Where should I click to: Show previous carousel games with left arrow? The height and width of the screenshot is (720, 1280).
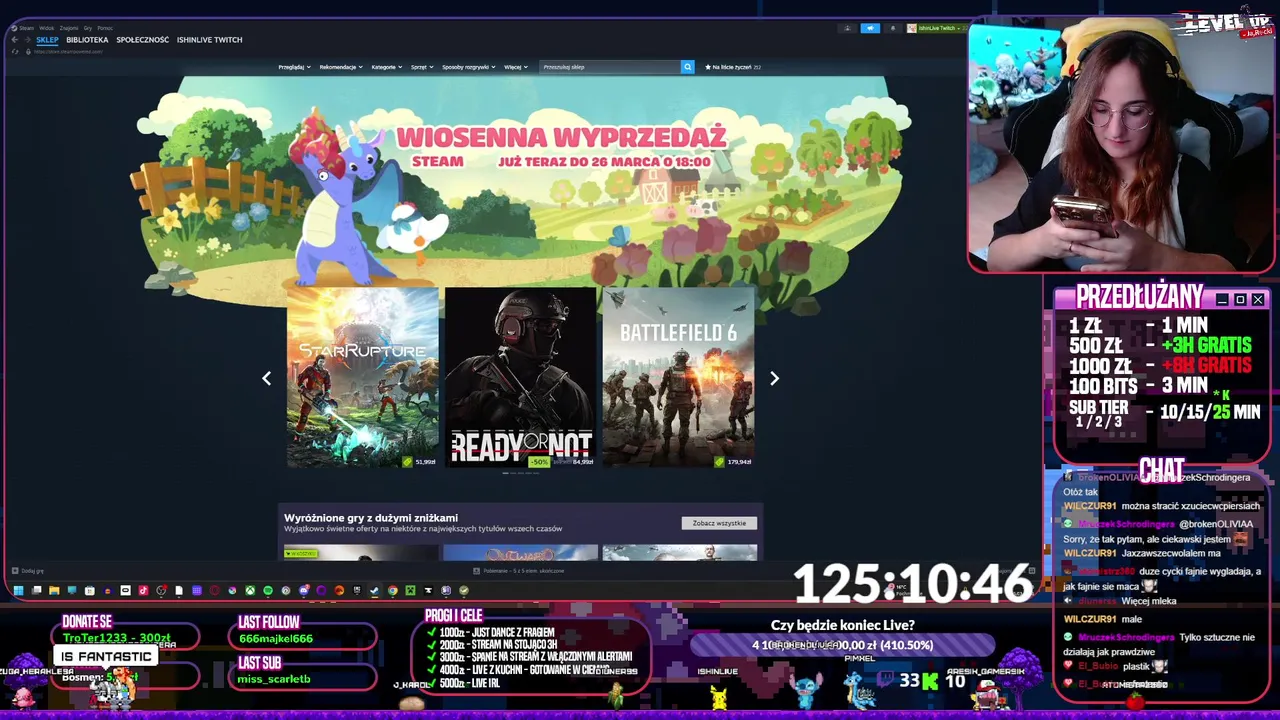point(266,378)
